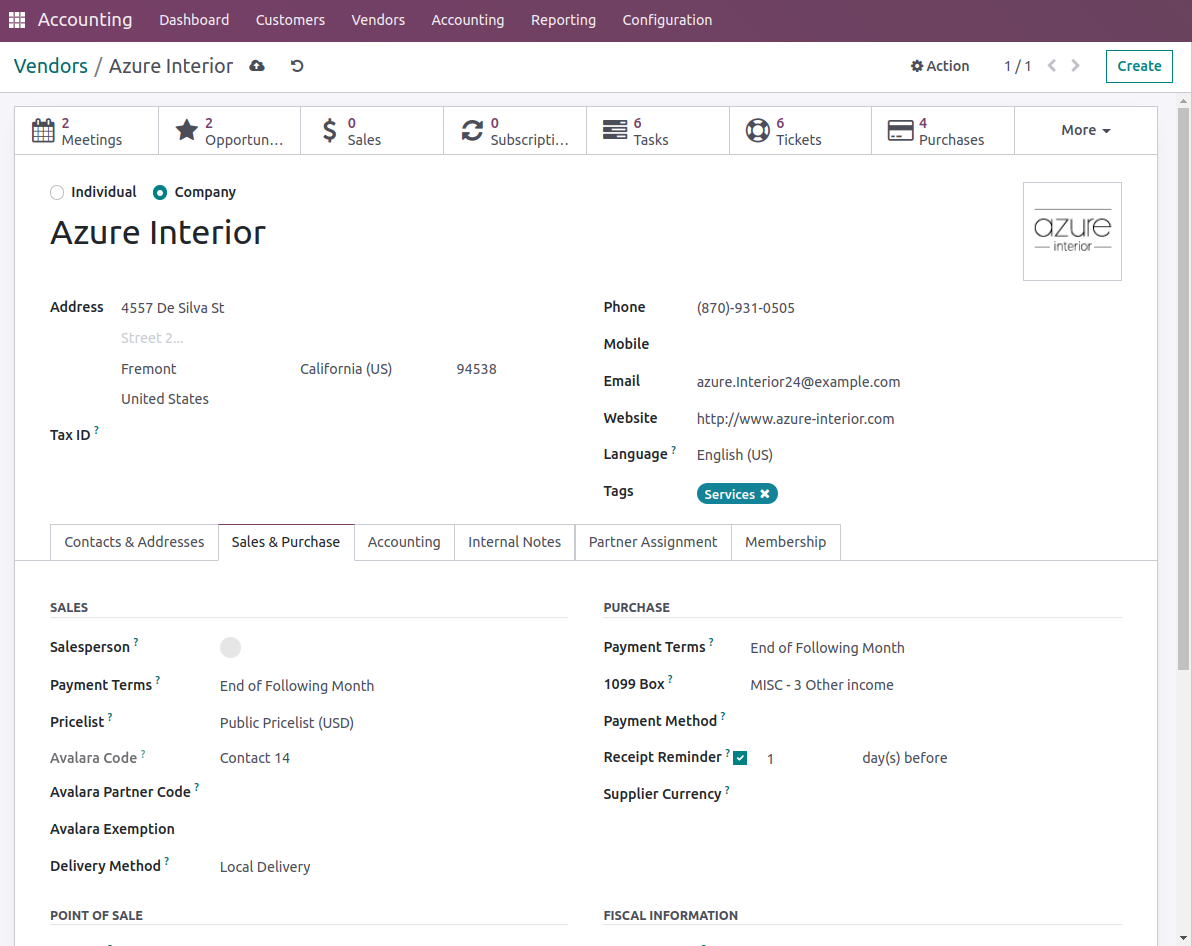The height and width of the screenshot is (946, 1192).
Task: Go back via Vendors breadcrumb link
Action: pyautogui.click(x=51, y=66)
